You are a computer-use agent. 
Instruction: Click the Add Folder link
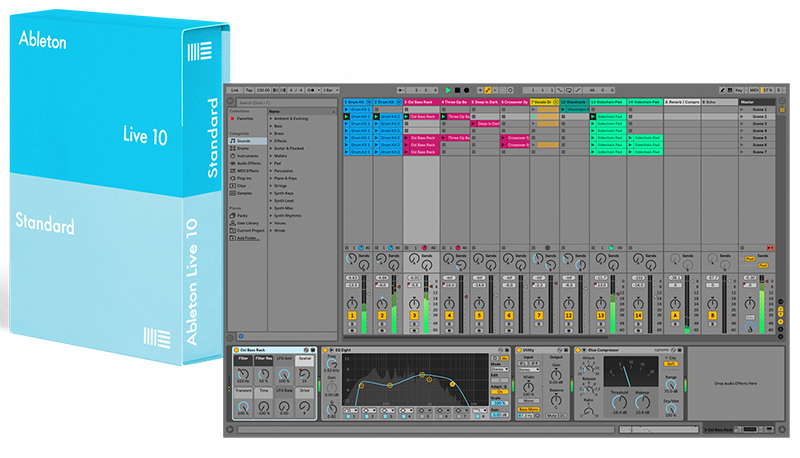tap(248, 238)
